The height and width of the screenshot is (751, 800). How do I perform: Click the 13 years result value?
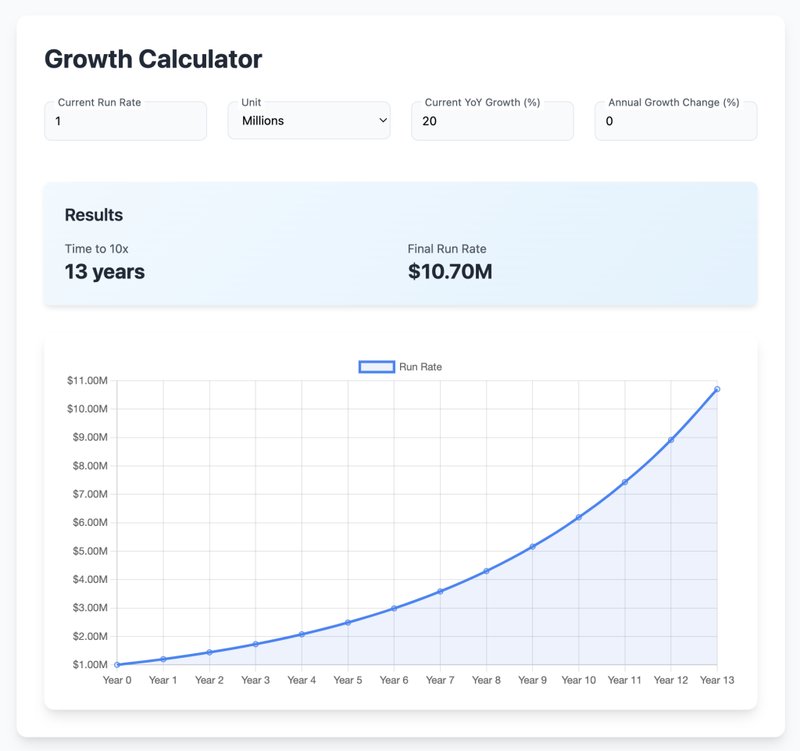105,271
